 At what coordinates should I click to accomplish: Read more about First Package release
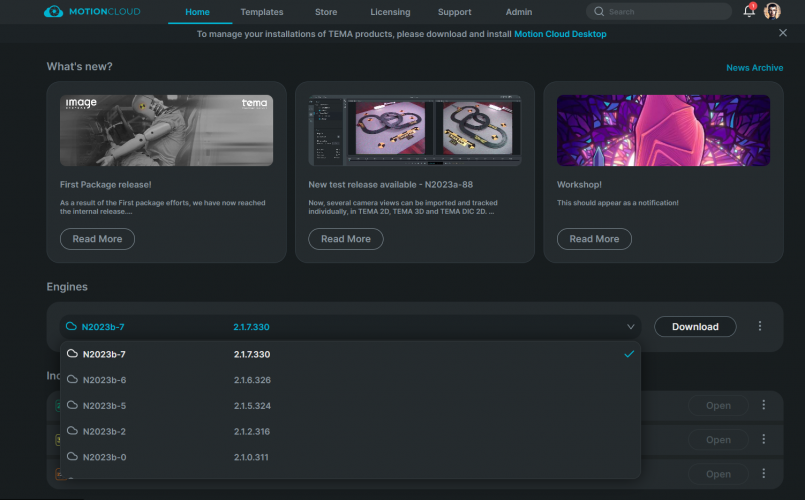[97, 239]
